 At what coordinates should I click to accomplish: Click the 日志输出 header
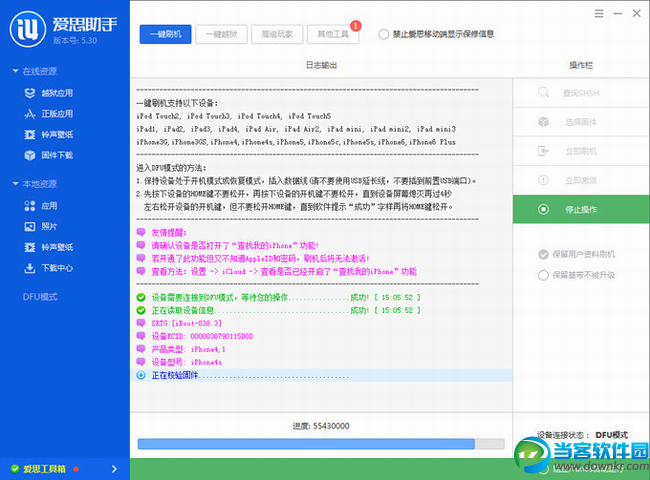(x=321, y=65)
